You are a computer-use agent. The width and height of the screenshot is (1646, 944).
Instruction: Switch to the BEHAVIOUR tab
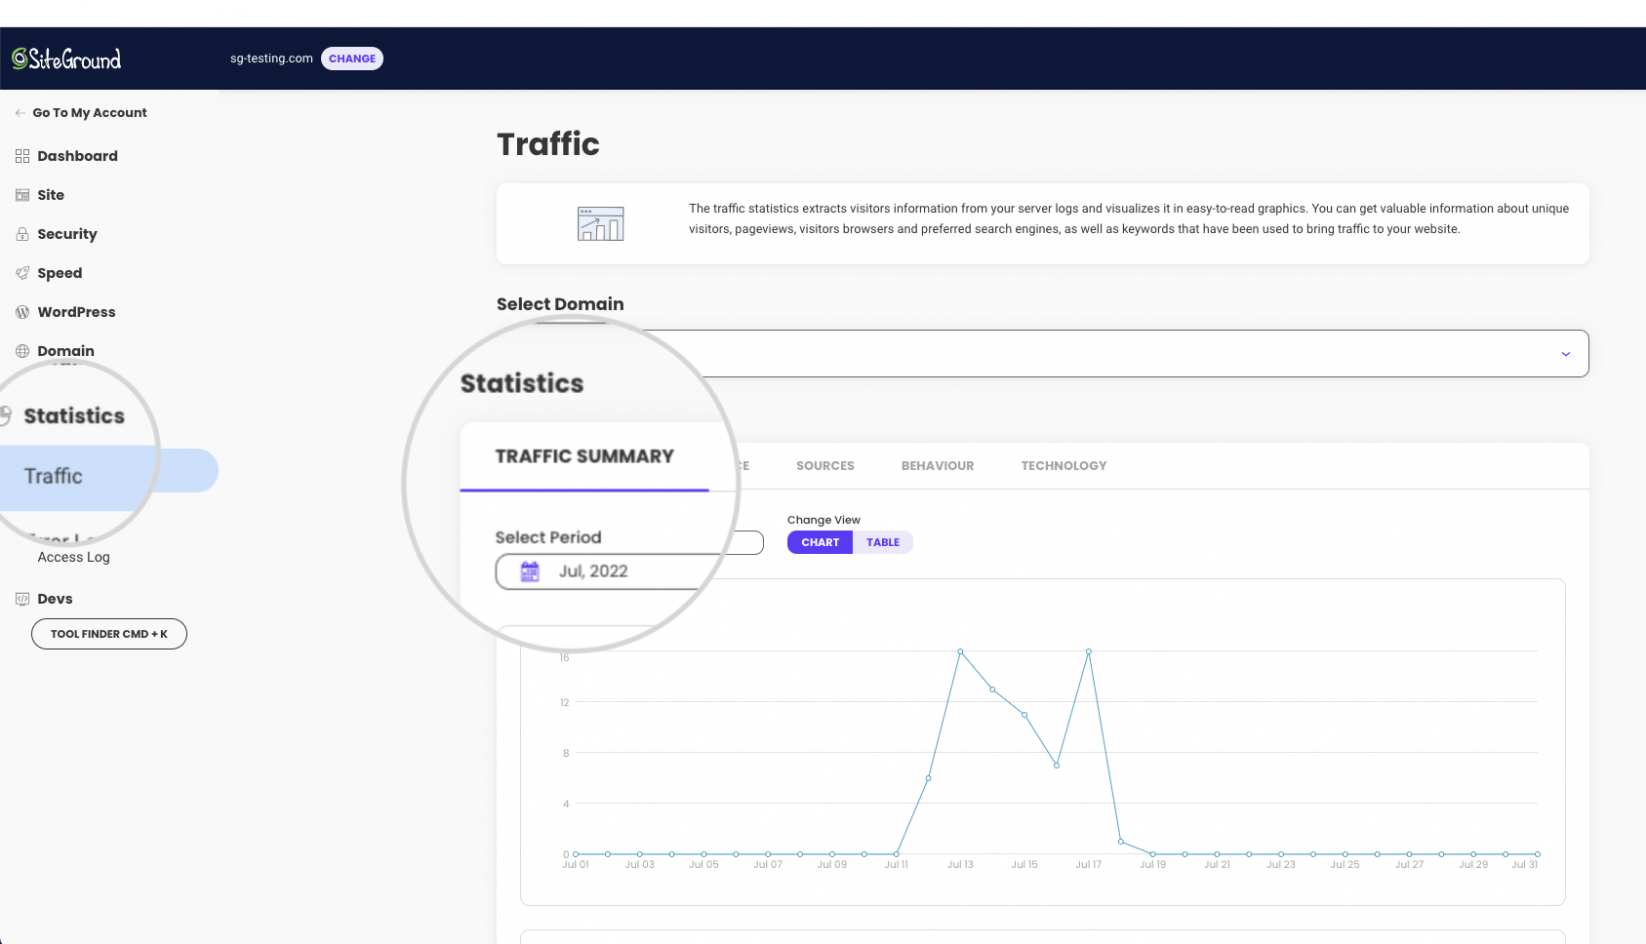tap(937, 466)
